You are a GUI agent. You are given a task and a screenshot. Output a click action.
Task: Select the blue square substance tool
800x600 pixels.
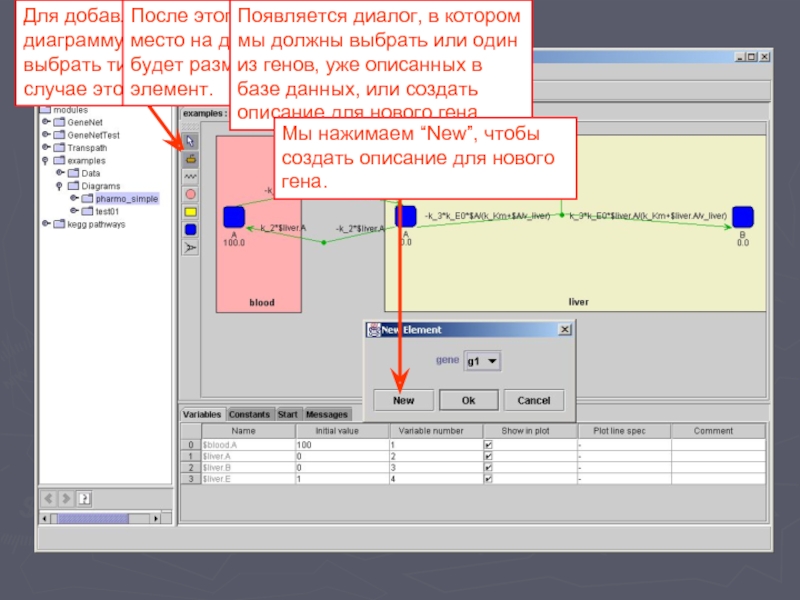point(190,230)
